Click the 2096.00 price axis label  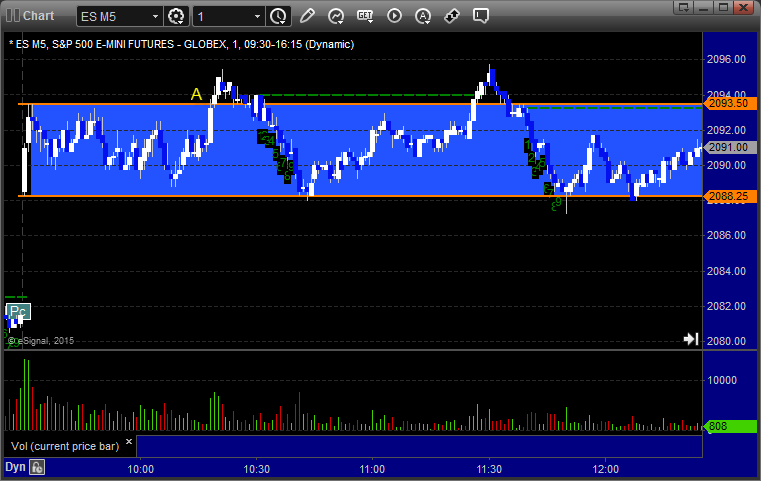[726, 59]
